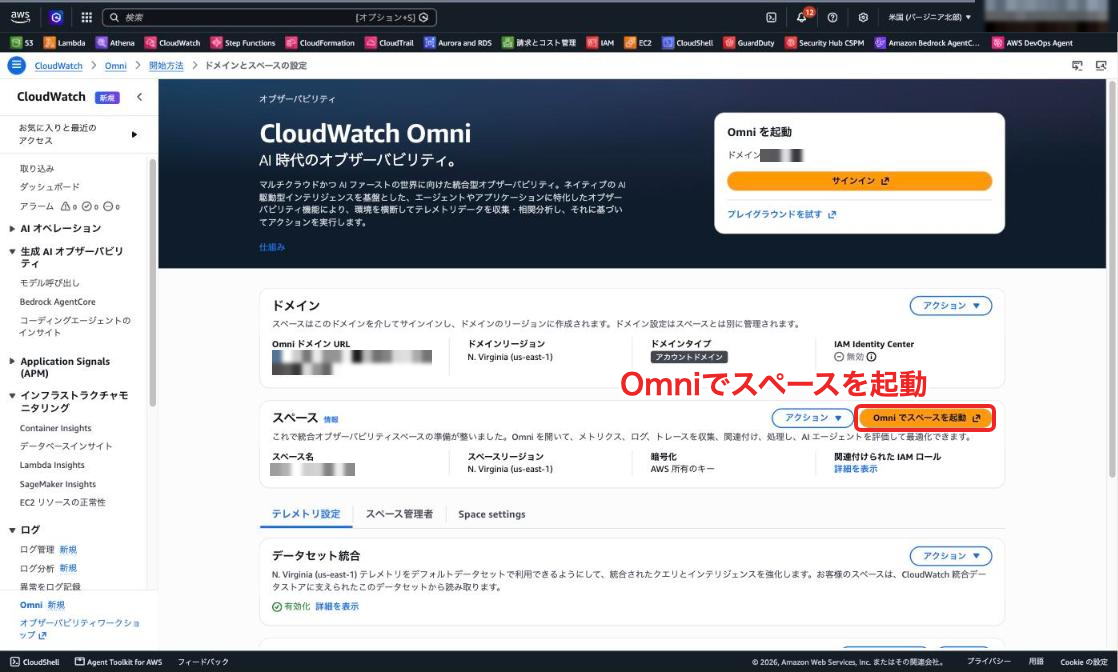Toggle the hamburger navigation menu icon

(x=16, y=66)
